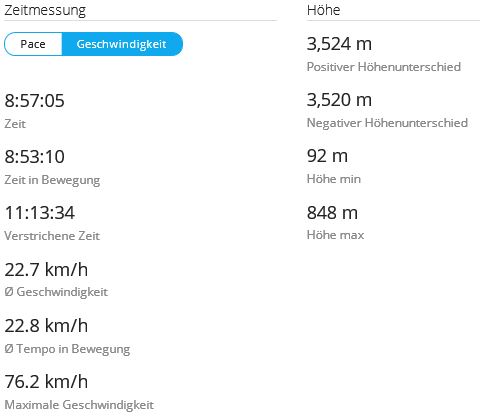Select the 11:13:34 elapsed time value
This screenshot has width=480, height=417.
(x=39, y=213)
